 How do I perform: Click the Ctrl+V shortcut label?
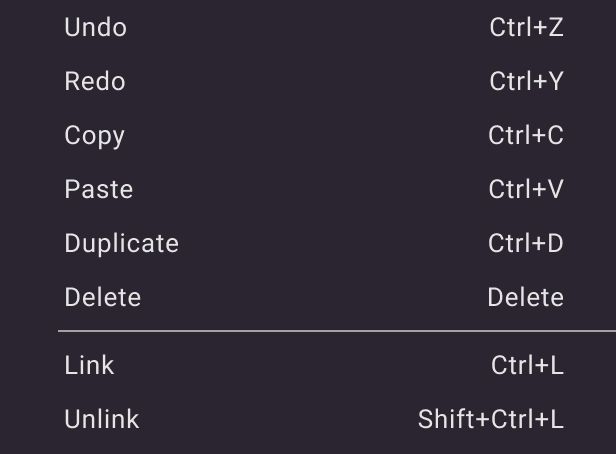(526, 189)
